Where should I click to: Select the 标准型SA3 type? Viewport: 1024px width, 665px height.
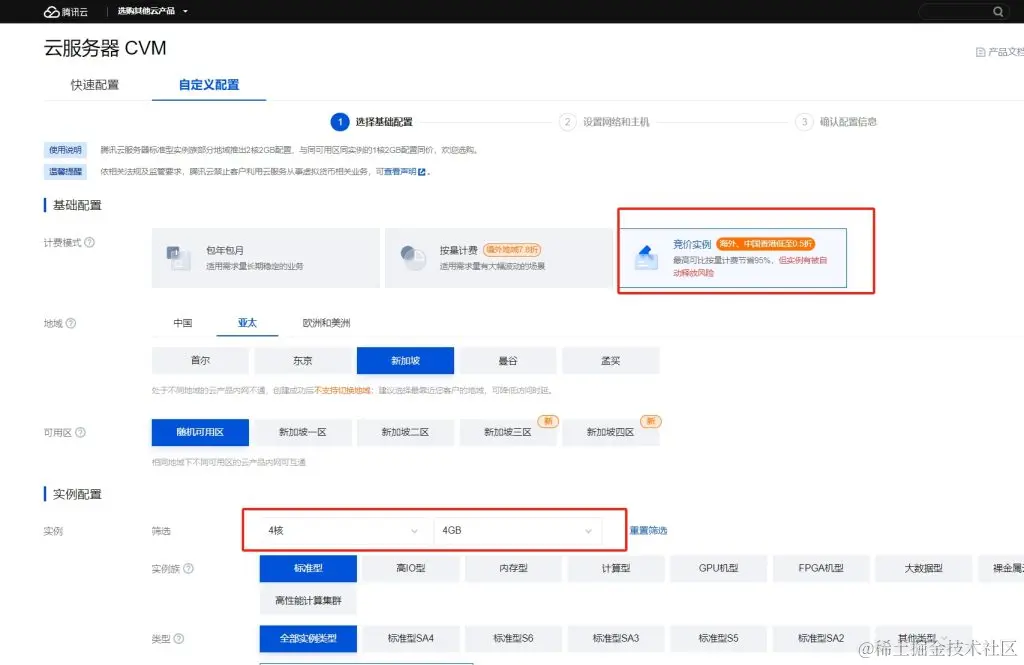click(616, 638)
